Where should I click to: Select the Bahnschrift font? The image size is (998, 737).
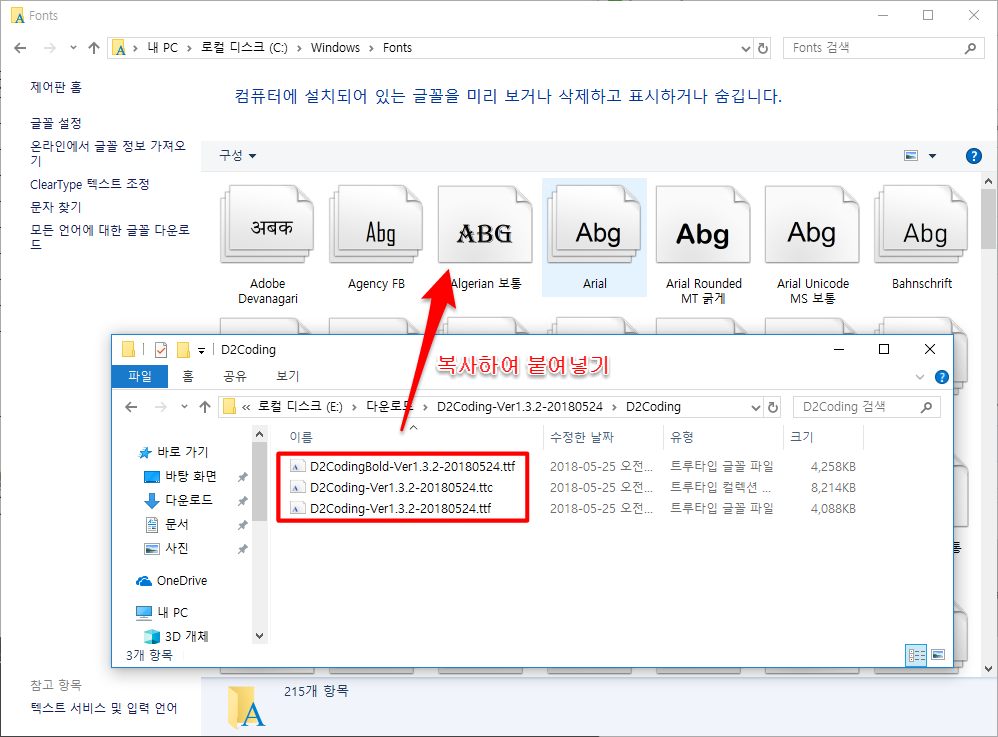click(922, 237)
